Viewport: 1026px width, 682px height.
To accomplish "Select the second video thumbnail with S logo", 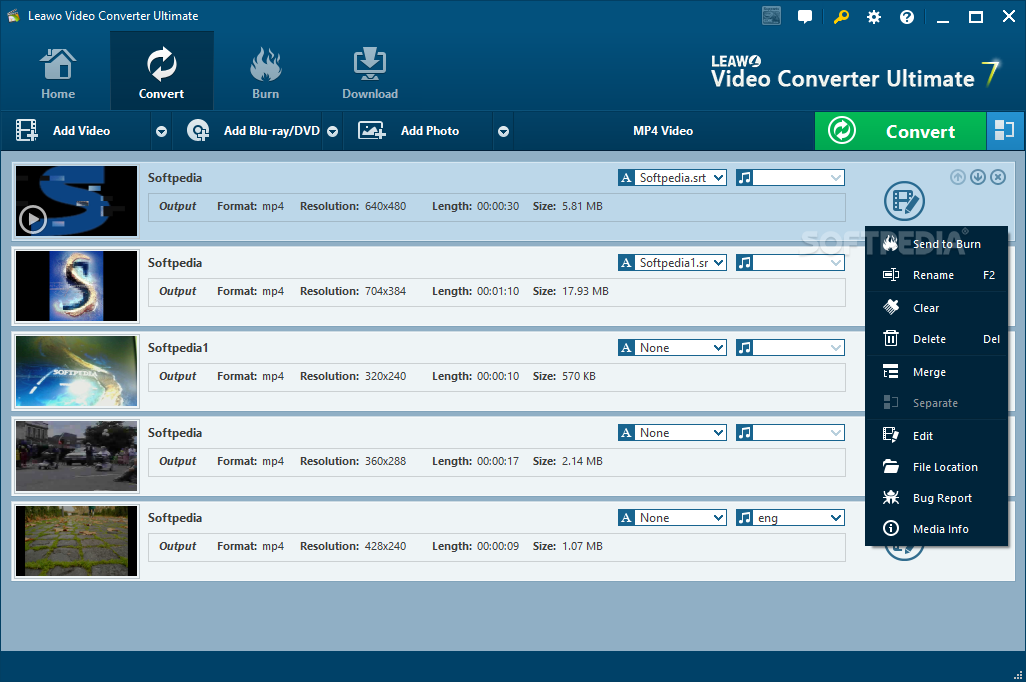I will (x=77, y=286).
